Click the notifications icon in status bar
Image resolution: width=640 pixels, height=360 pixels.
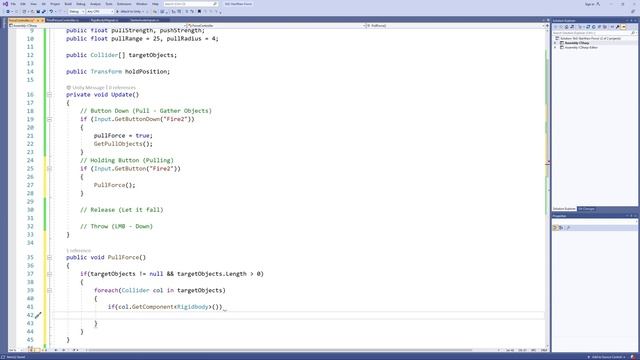coord(633,357)
